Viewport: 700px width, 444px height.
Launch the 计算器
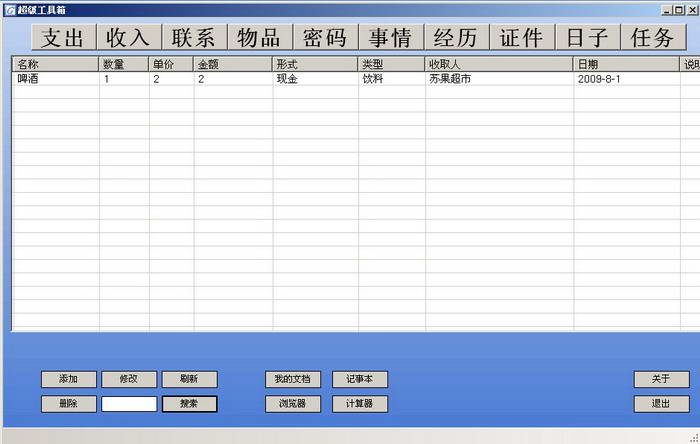click(360, 404)
